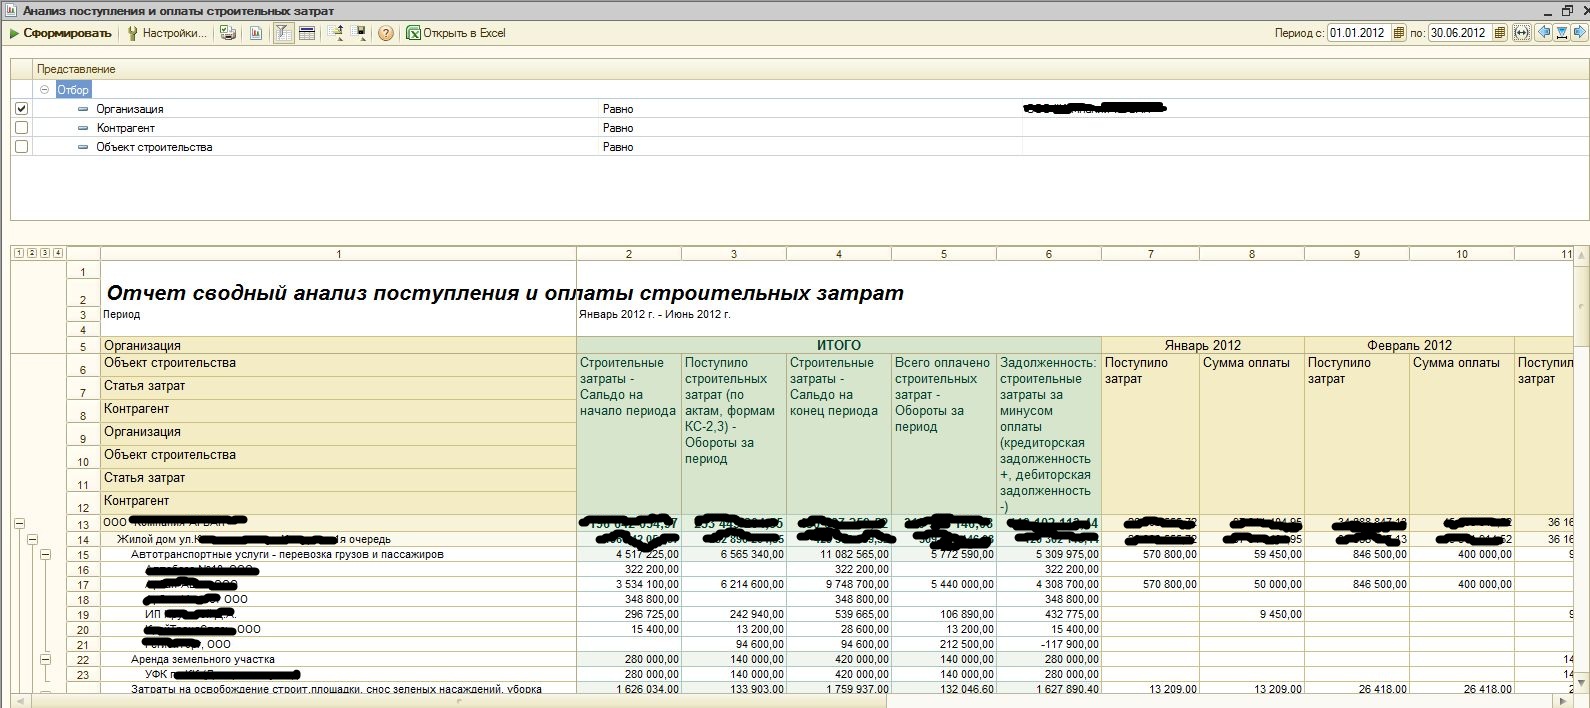The width and height of the screenshot is (1590, 708).
Task: Click grouping level 4 button
Action: point(57,253)
